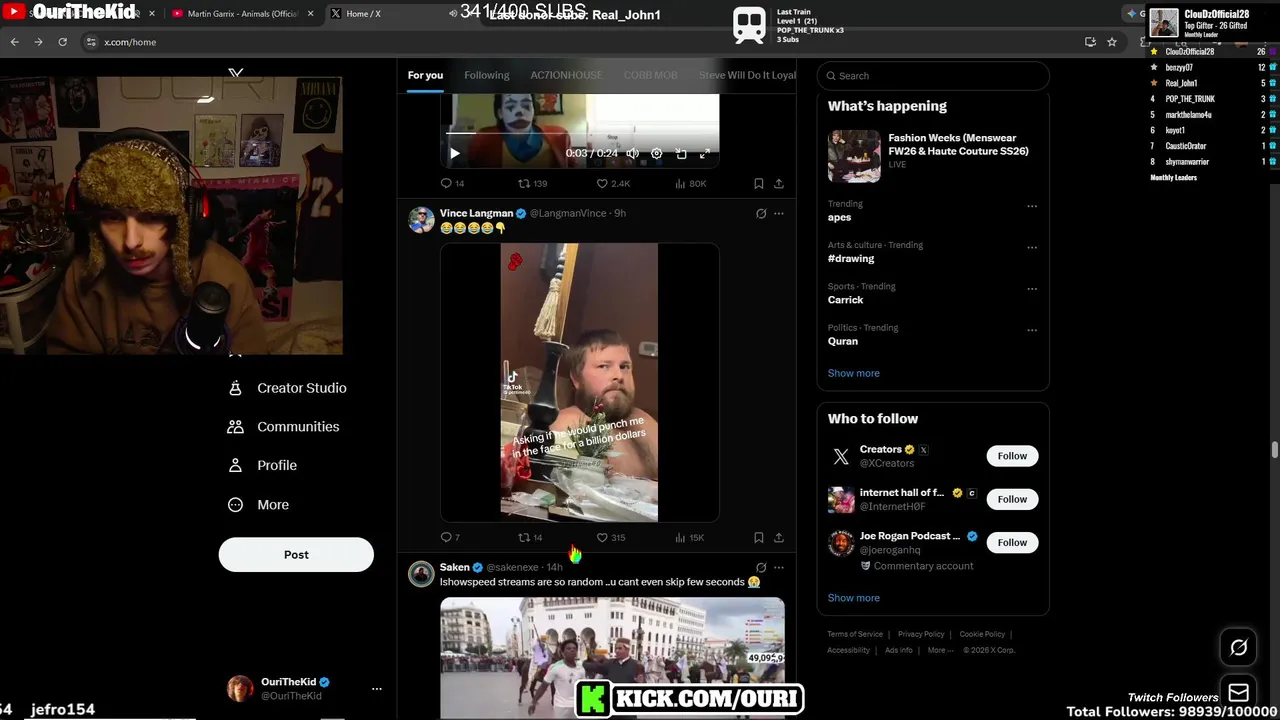Image resolution: width=1280 pixels, height=720 pixels.
Task: Switch to Steve Will Do It Loyal tab
Action: point(747,75)
